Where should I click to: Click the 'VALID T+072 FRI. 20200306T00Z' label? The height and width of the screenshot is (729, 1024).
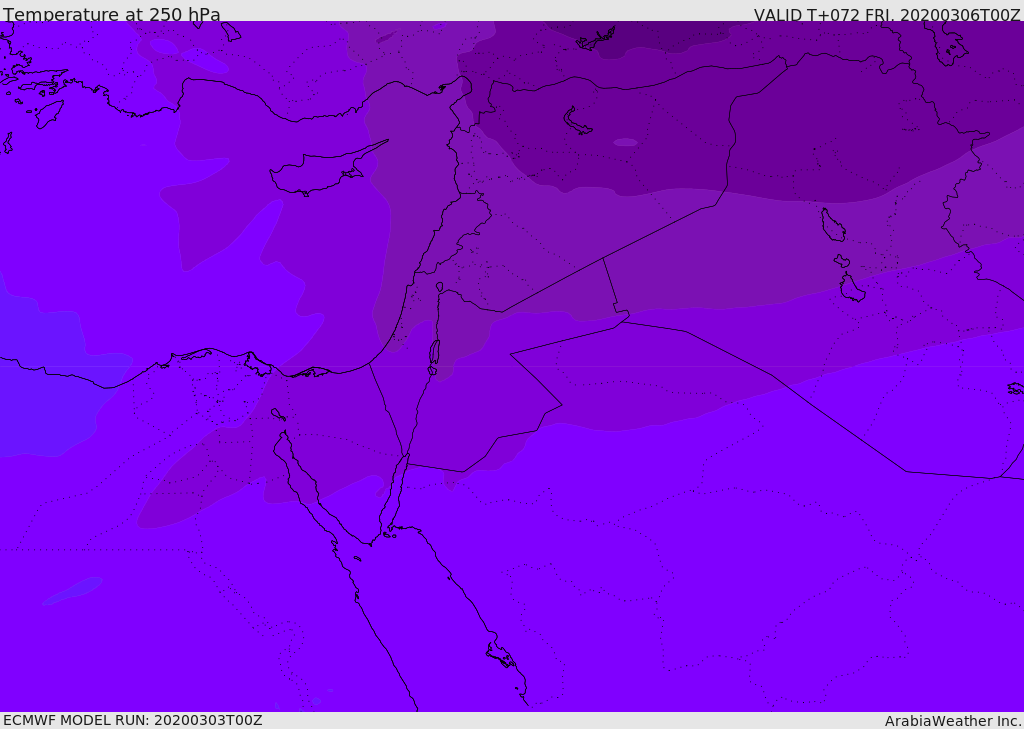coord(887,15)
